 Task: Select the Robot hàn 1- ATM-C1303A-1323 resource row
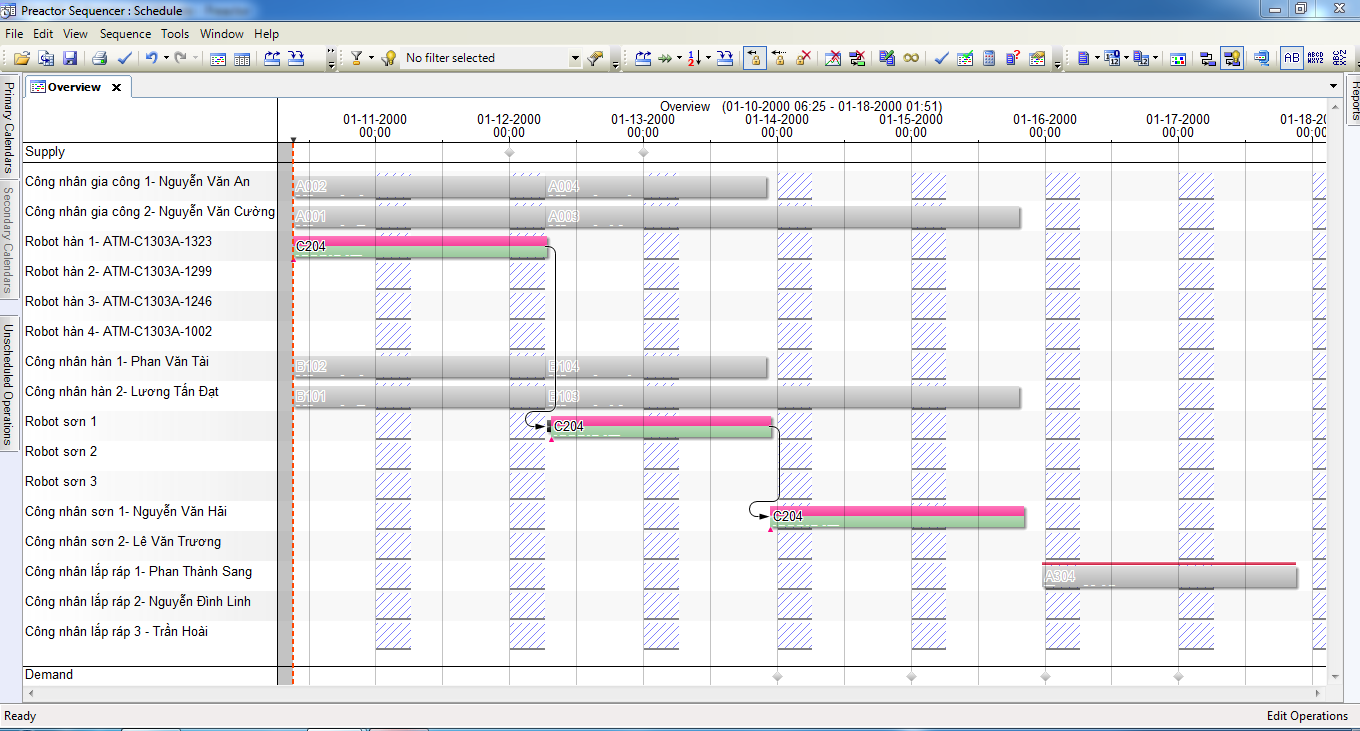(118, 242)
